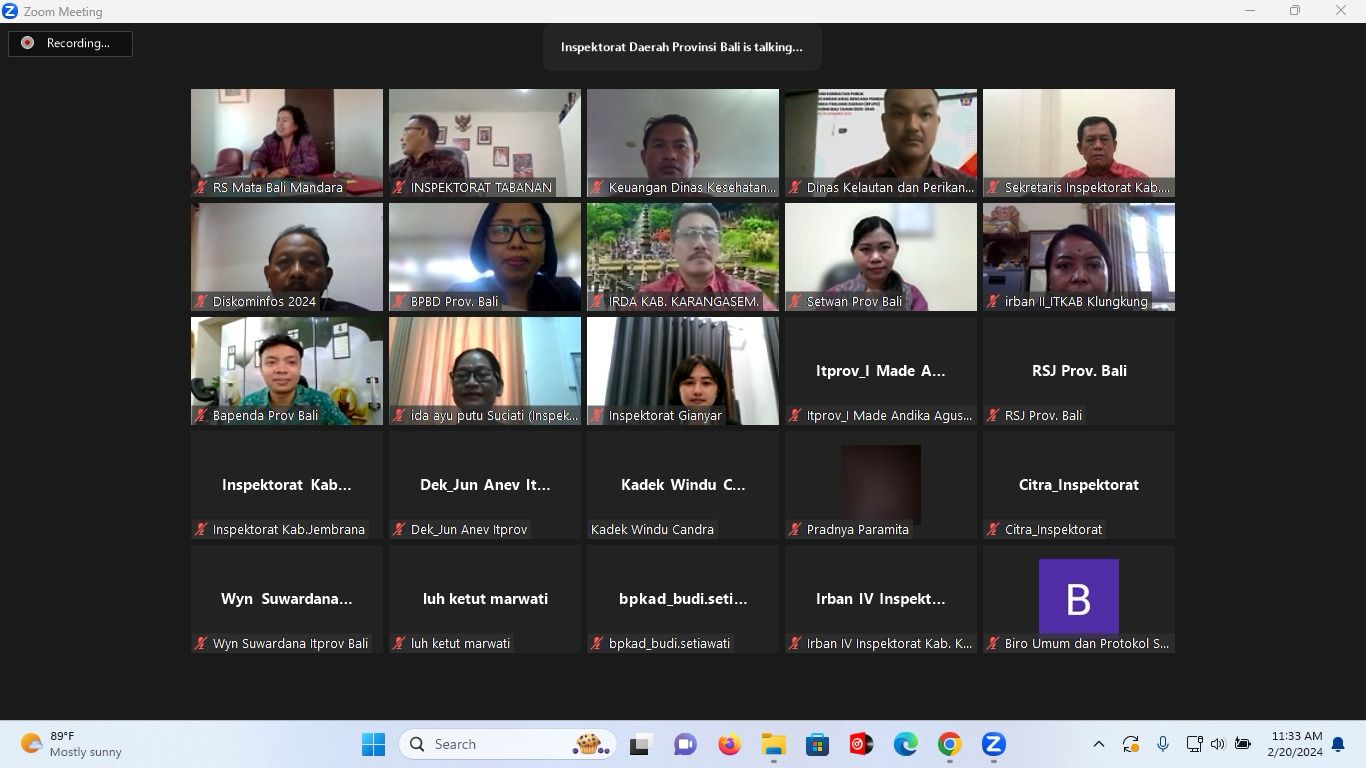Image resolution: width=1366 pixels, height=768 pixels.
Task: Click the Recording indicator icon
Action: tap(28, 43)
